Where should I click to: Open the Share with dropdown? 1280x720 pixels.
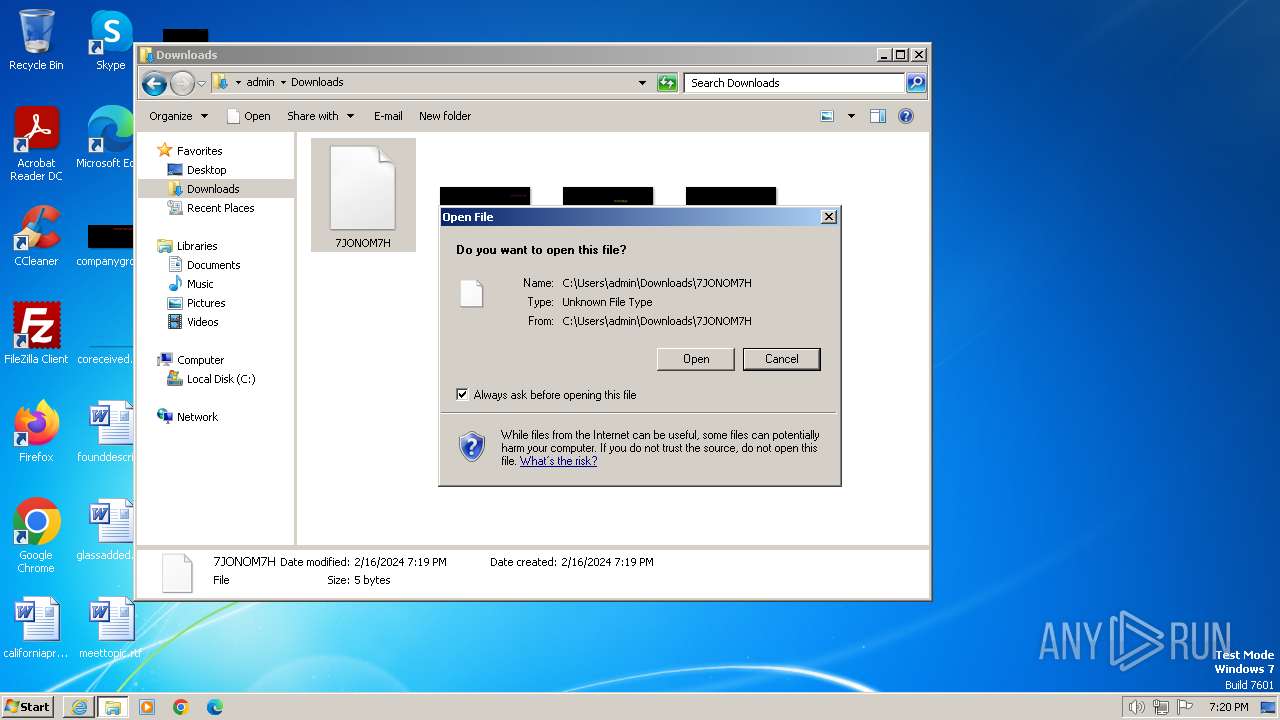[321, 116]
